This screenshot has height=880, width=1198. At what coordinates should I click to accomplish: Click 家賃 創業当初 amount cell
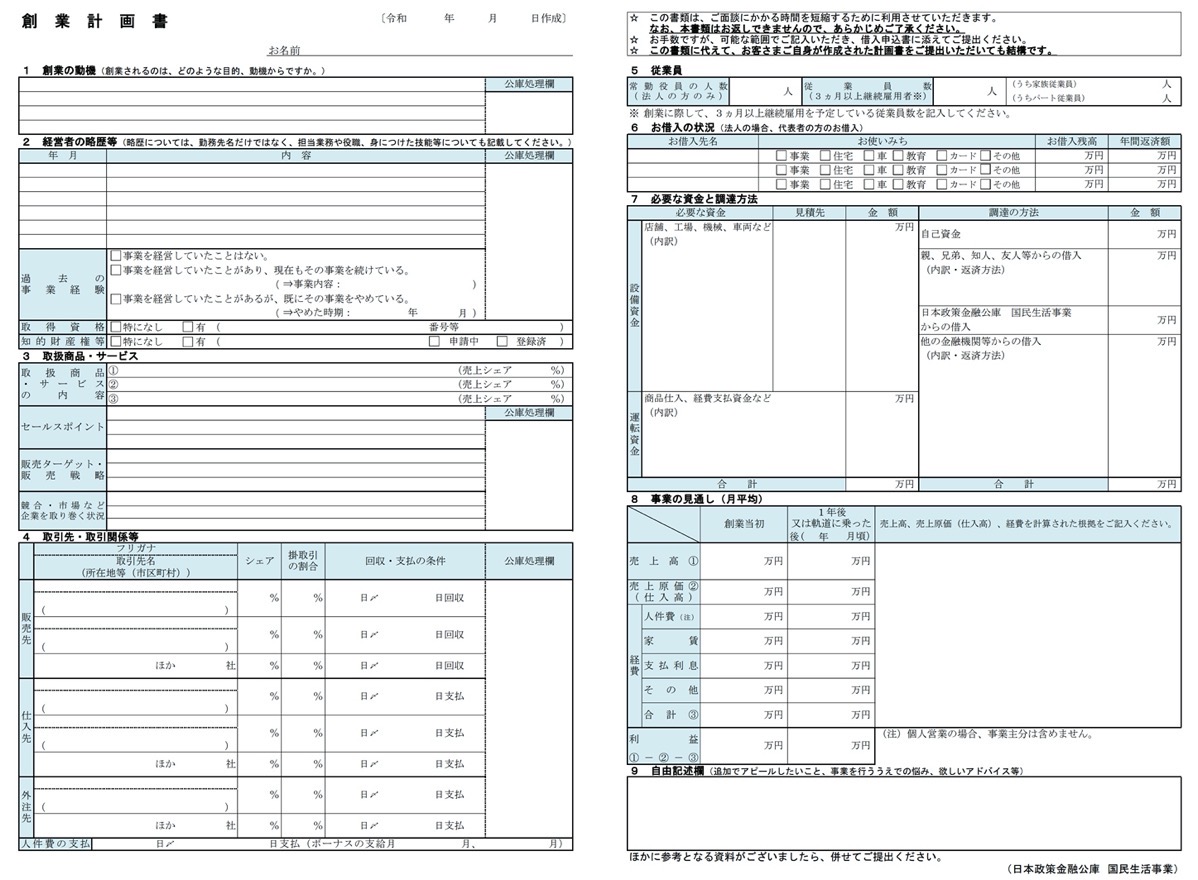[743, 641]
